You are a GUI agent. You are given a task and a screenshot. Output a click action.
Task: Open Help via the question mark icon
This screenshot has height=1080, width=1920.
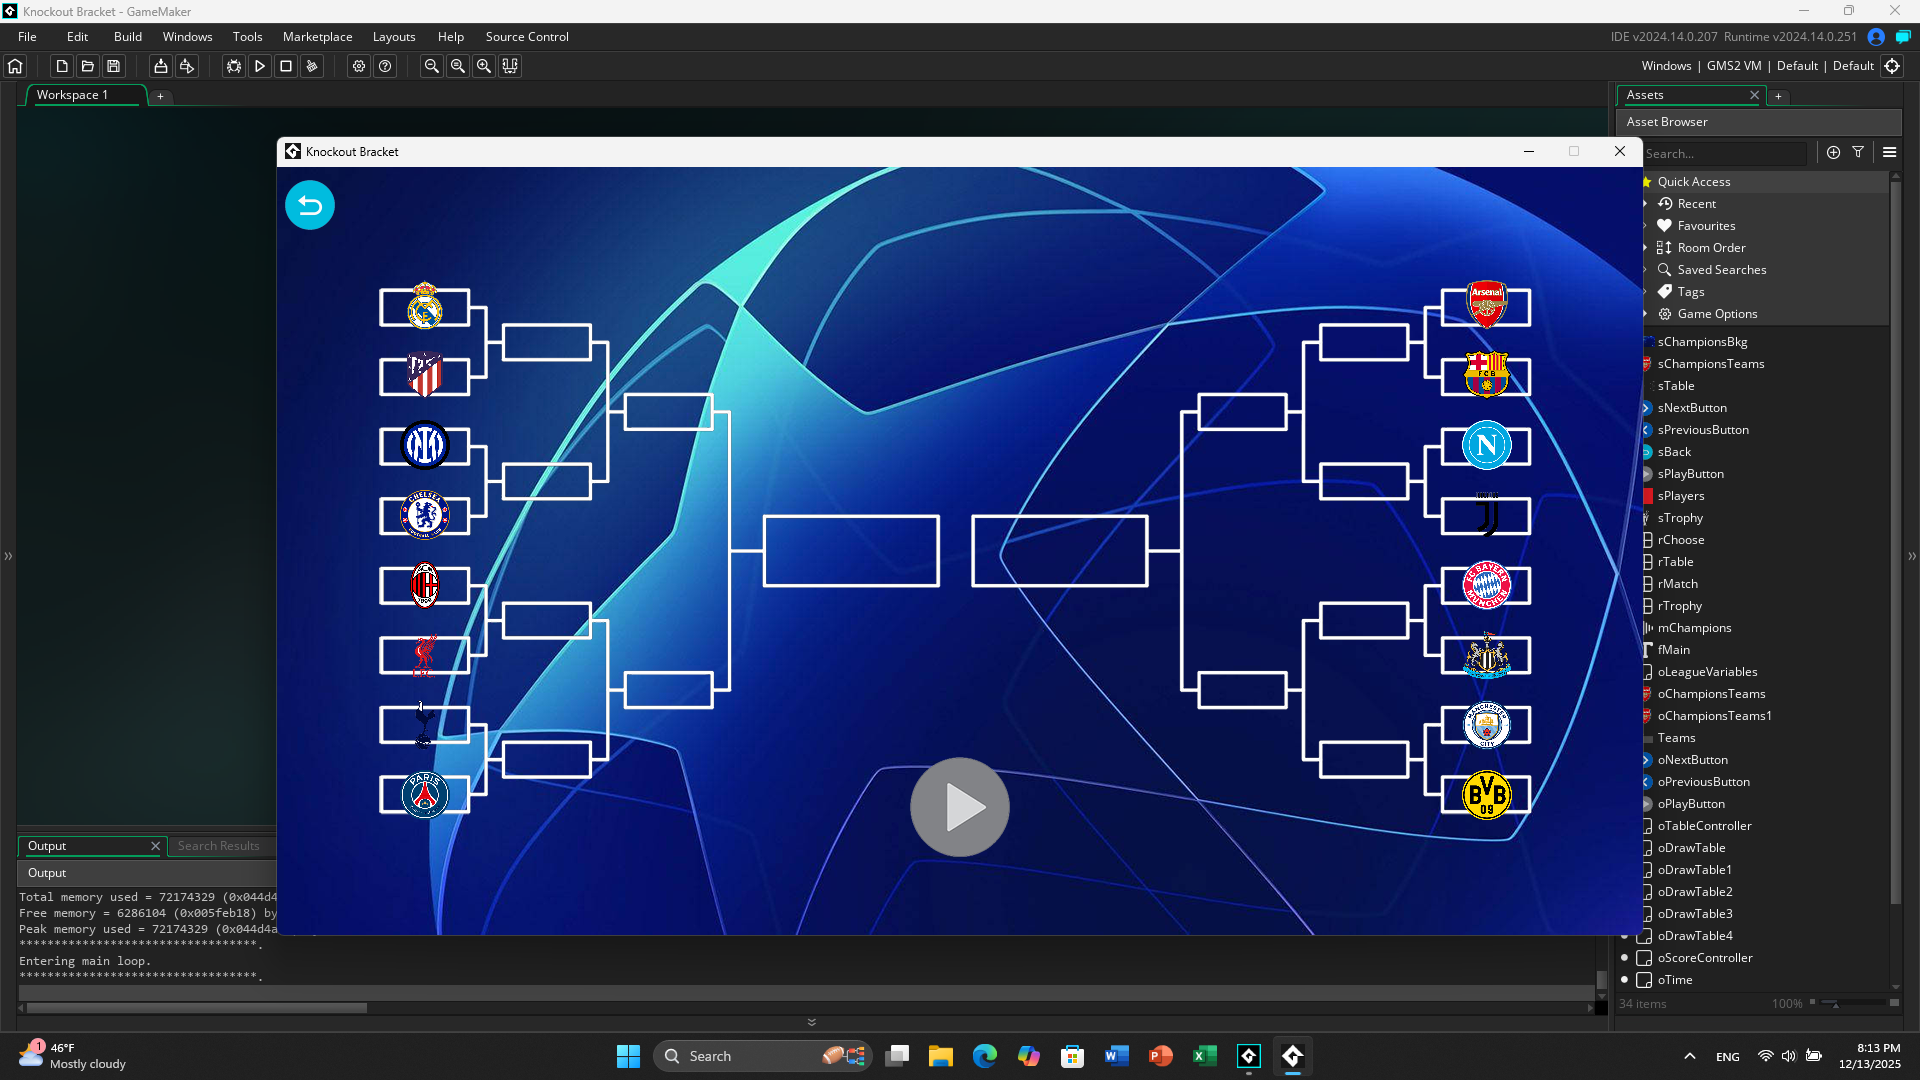tap(385, 66)
